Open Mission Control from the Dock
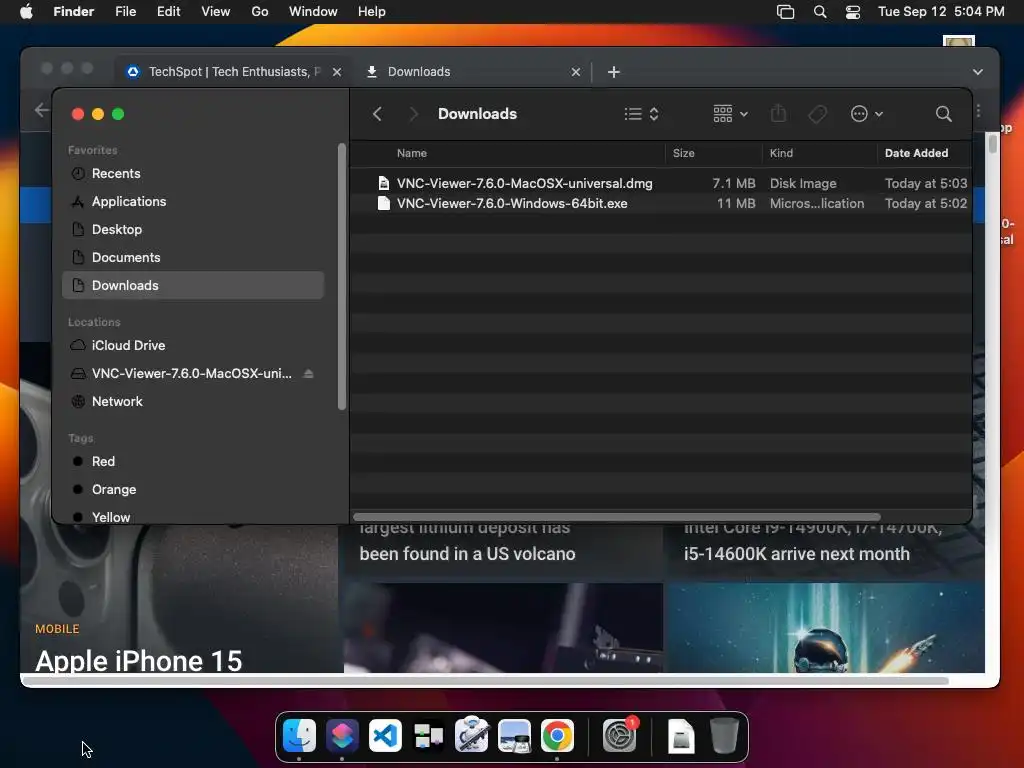Image resolution: width=1024 pixels, height=768 pixels. pos(428,735)
